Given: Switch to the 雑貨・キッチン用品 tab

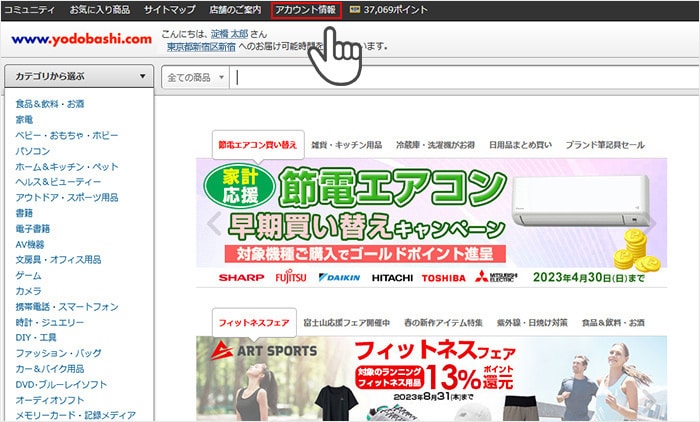Looking at the screenshot, I should click(347, 145).
